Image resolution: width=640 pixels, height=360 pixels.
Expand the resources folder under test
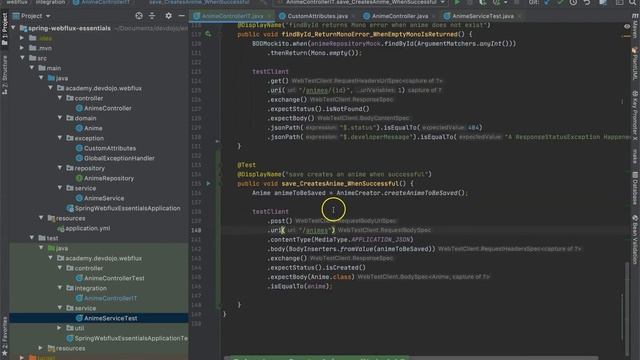pyautogui.click(x=41, y=348)
